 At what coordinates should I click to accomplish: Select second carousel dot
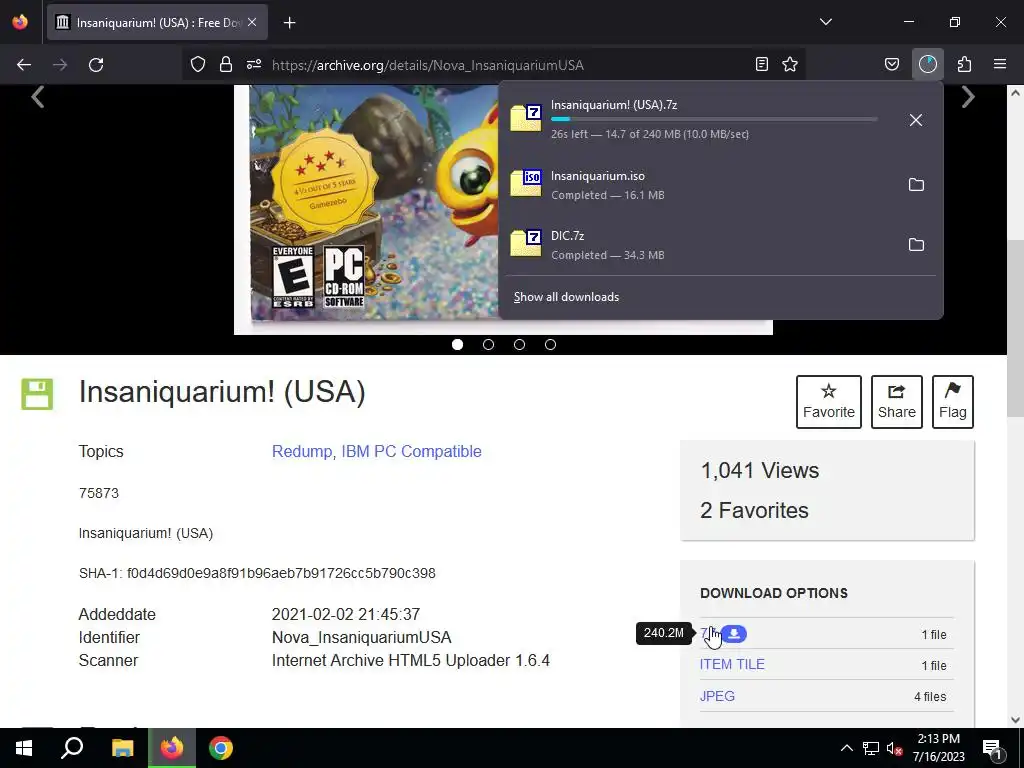(x=488, y=345)
